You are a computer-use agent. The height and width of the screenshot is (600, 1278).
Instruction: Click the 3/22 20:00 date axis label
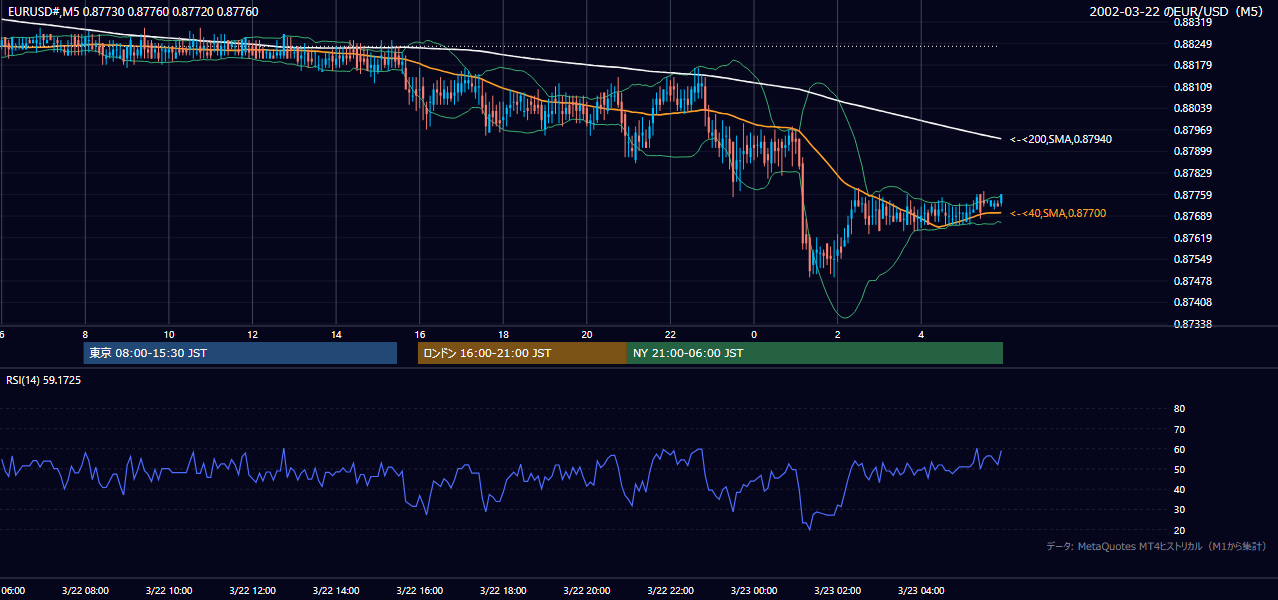586,590
